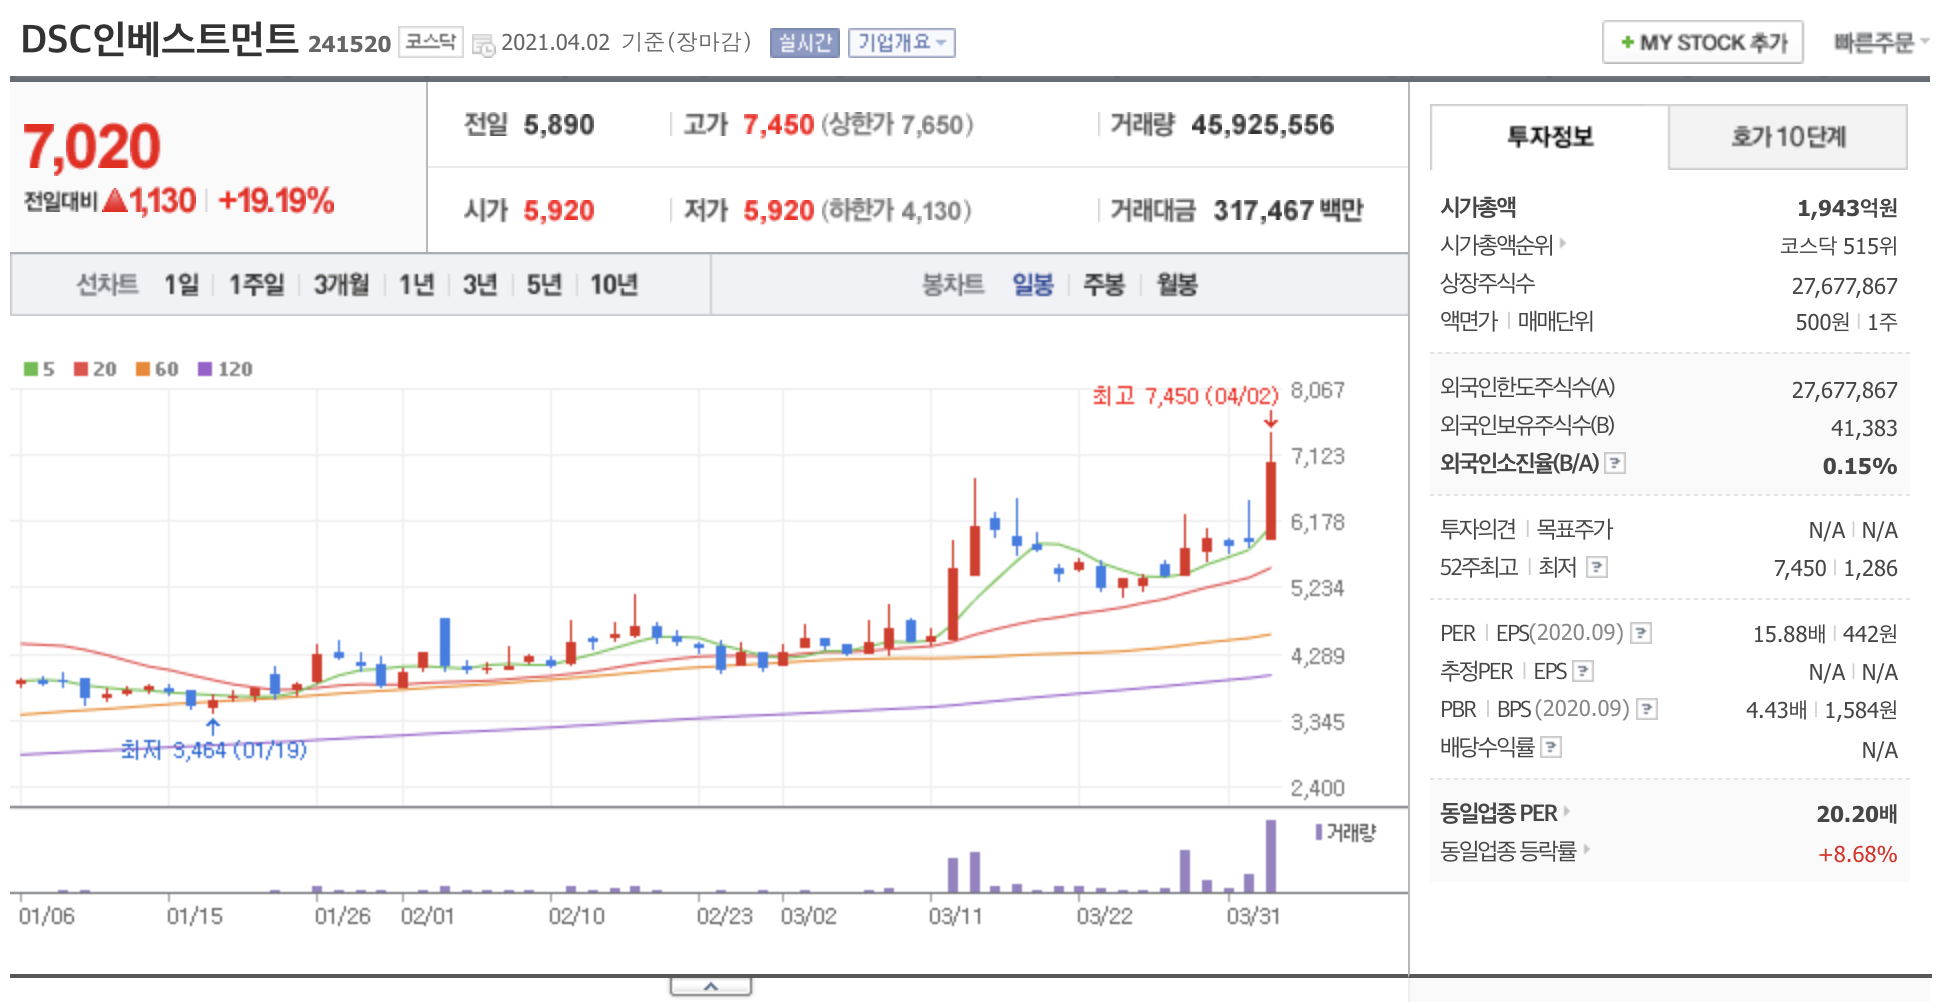Screen dimensions: 1948x1002
Task: Click the red 20-day moving average legend
Action: coord(95,369)
